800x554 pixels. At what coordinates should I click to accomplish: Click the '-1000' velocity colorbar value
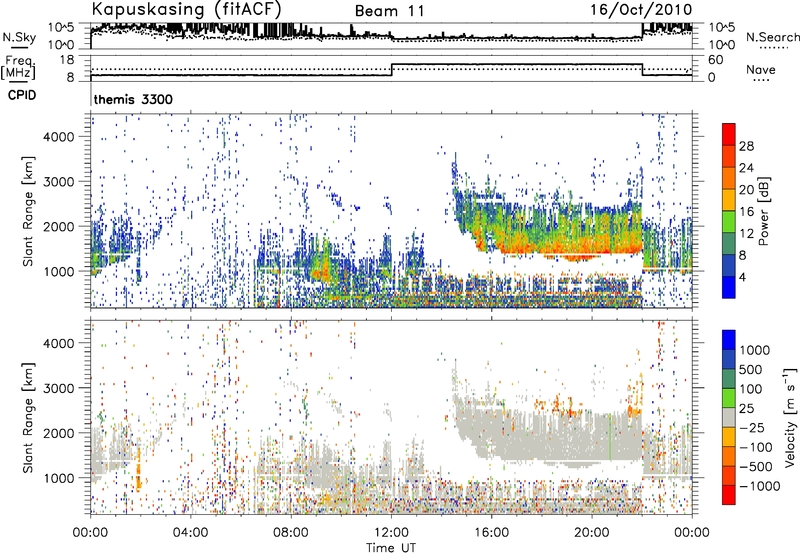point(759,486)
